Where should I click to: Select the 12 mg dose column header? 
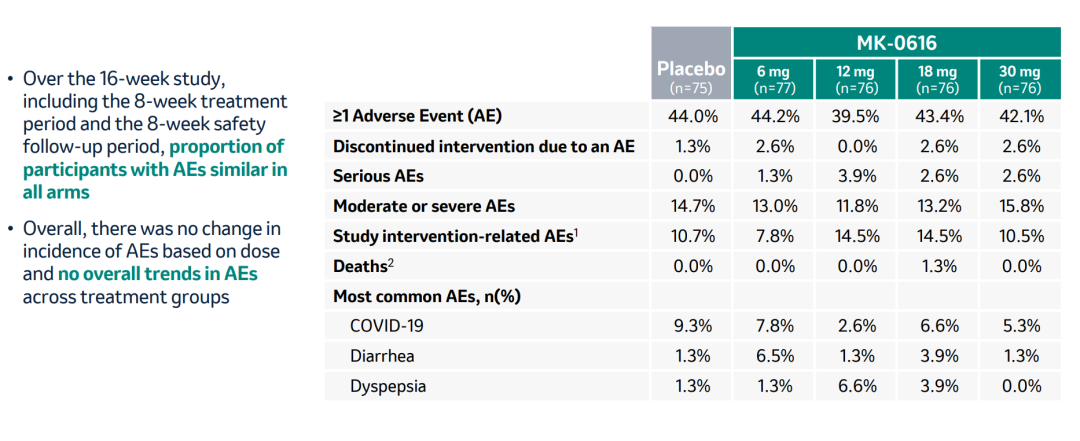tap(855, 79)
